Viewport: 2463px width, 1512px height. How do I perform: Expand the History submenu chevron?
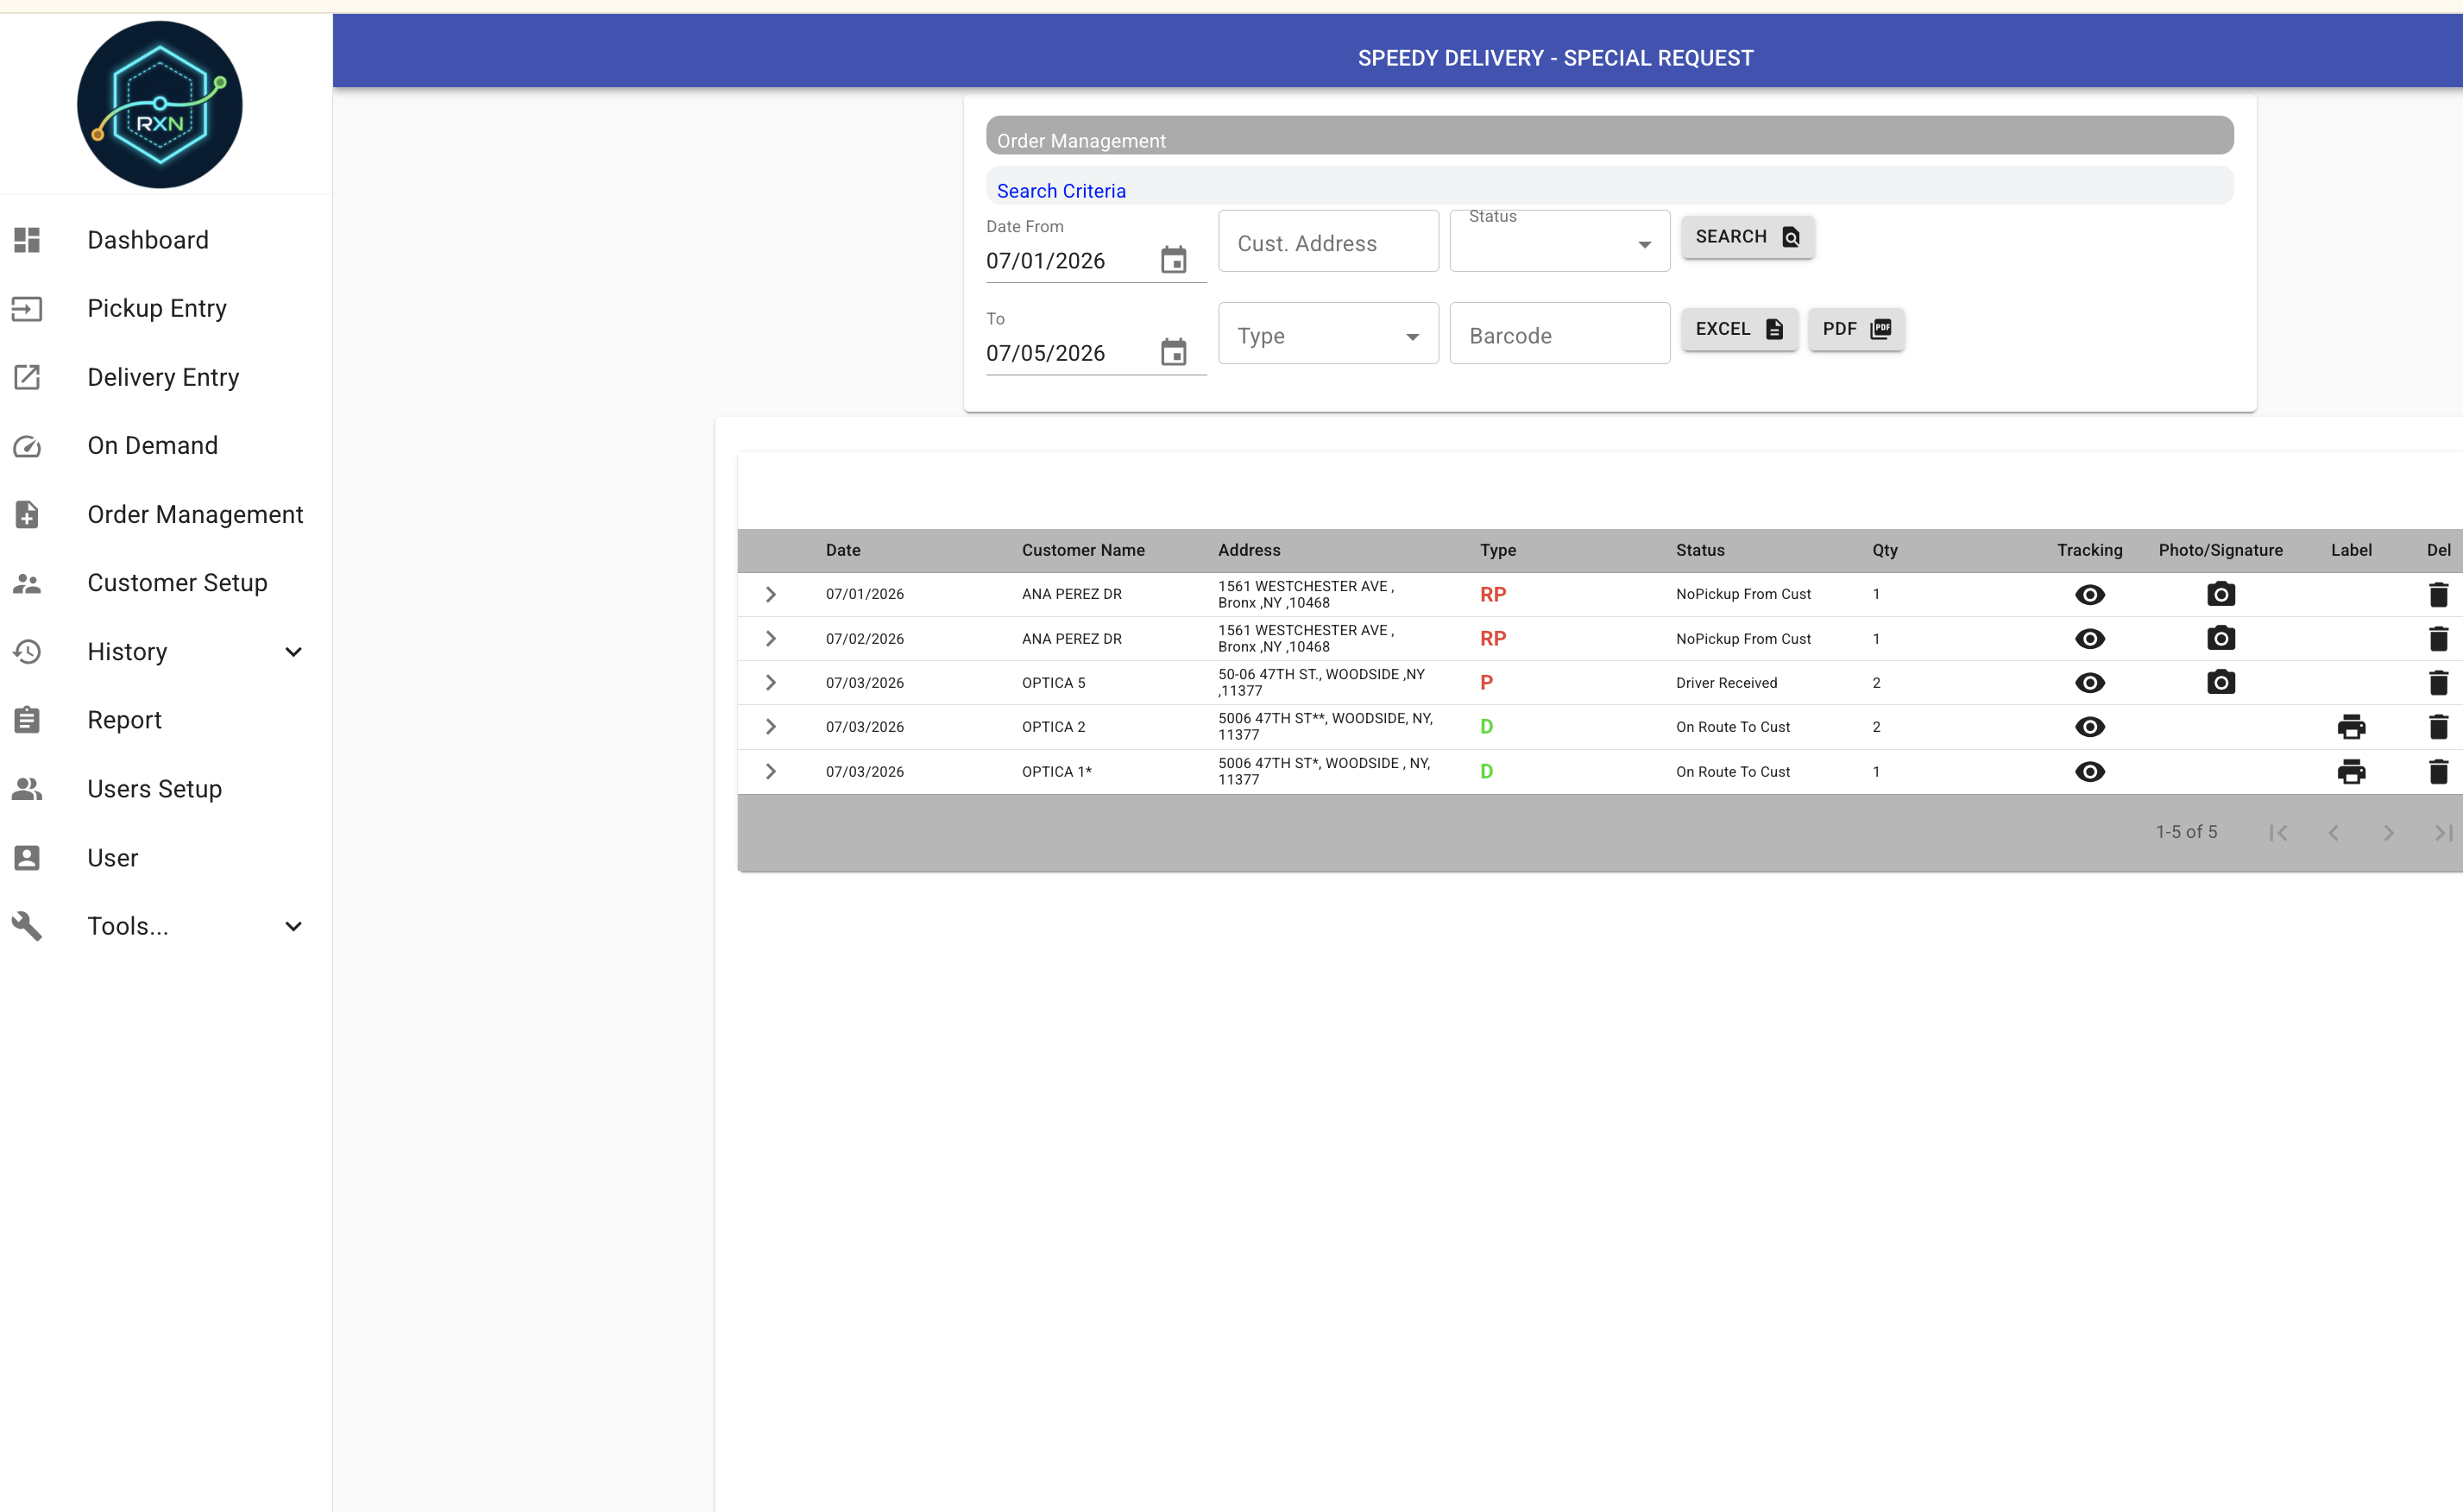coord(293,652)
